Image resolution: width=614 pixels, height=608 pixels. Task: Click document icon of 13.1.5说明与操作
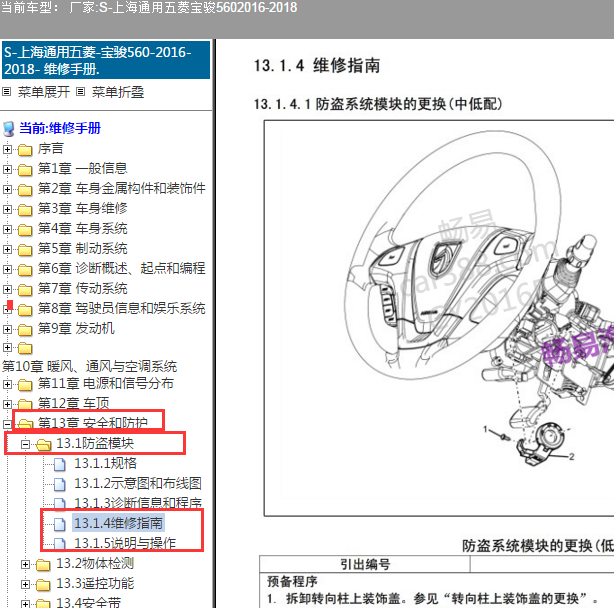click(60, 543)
